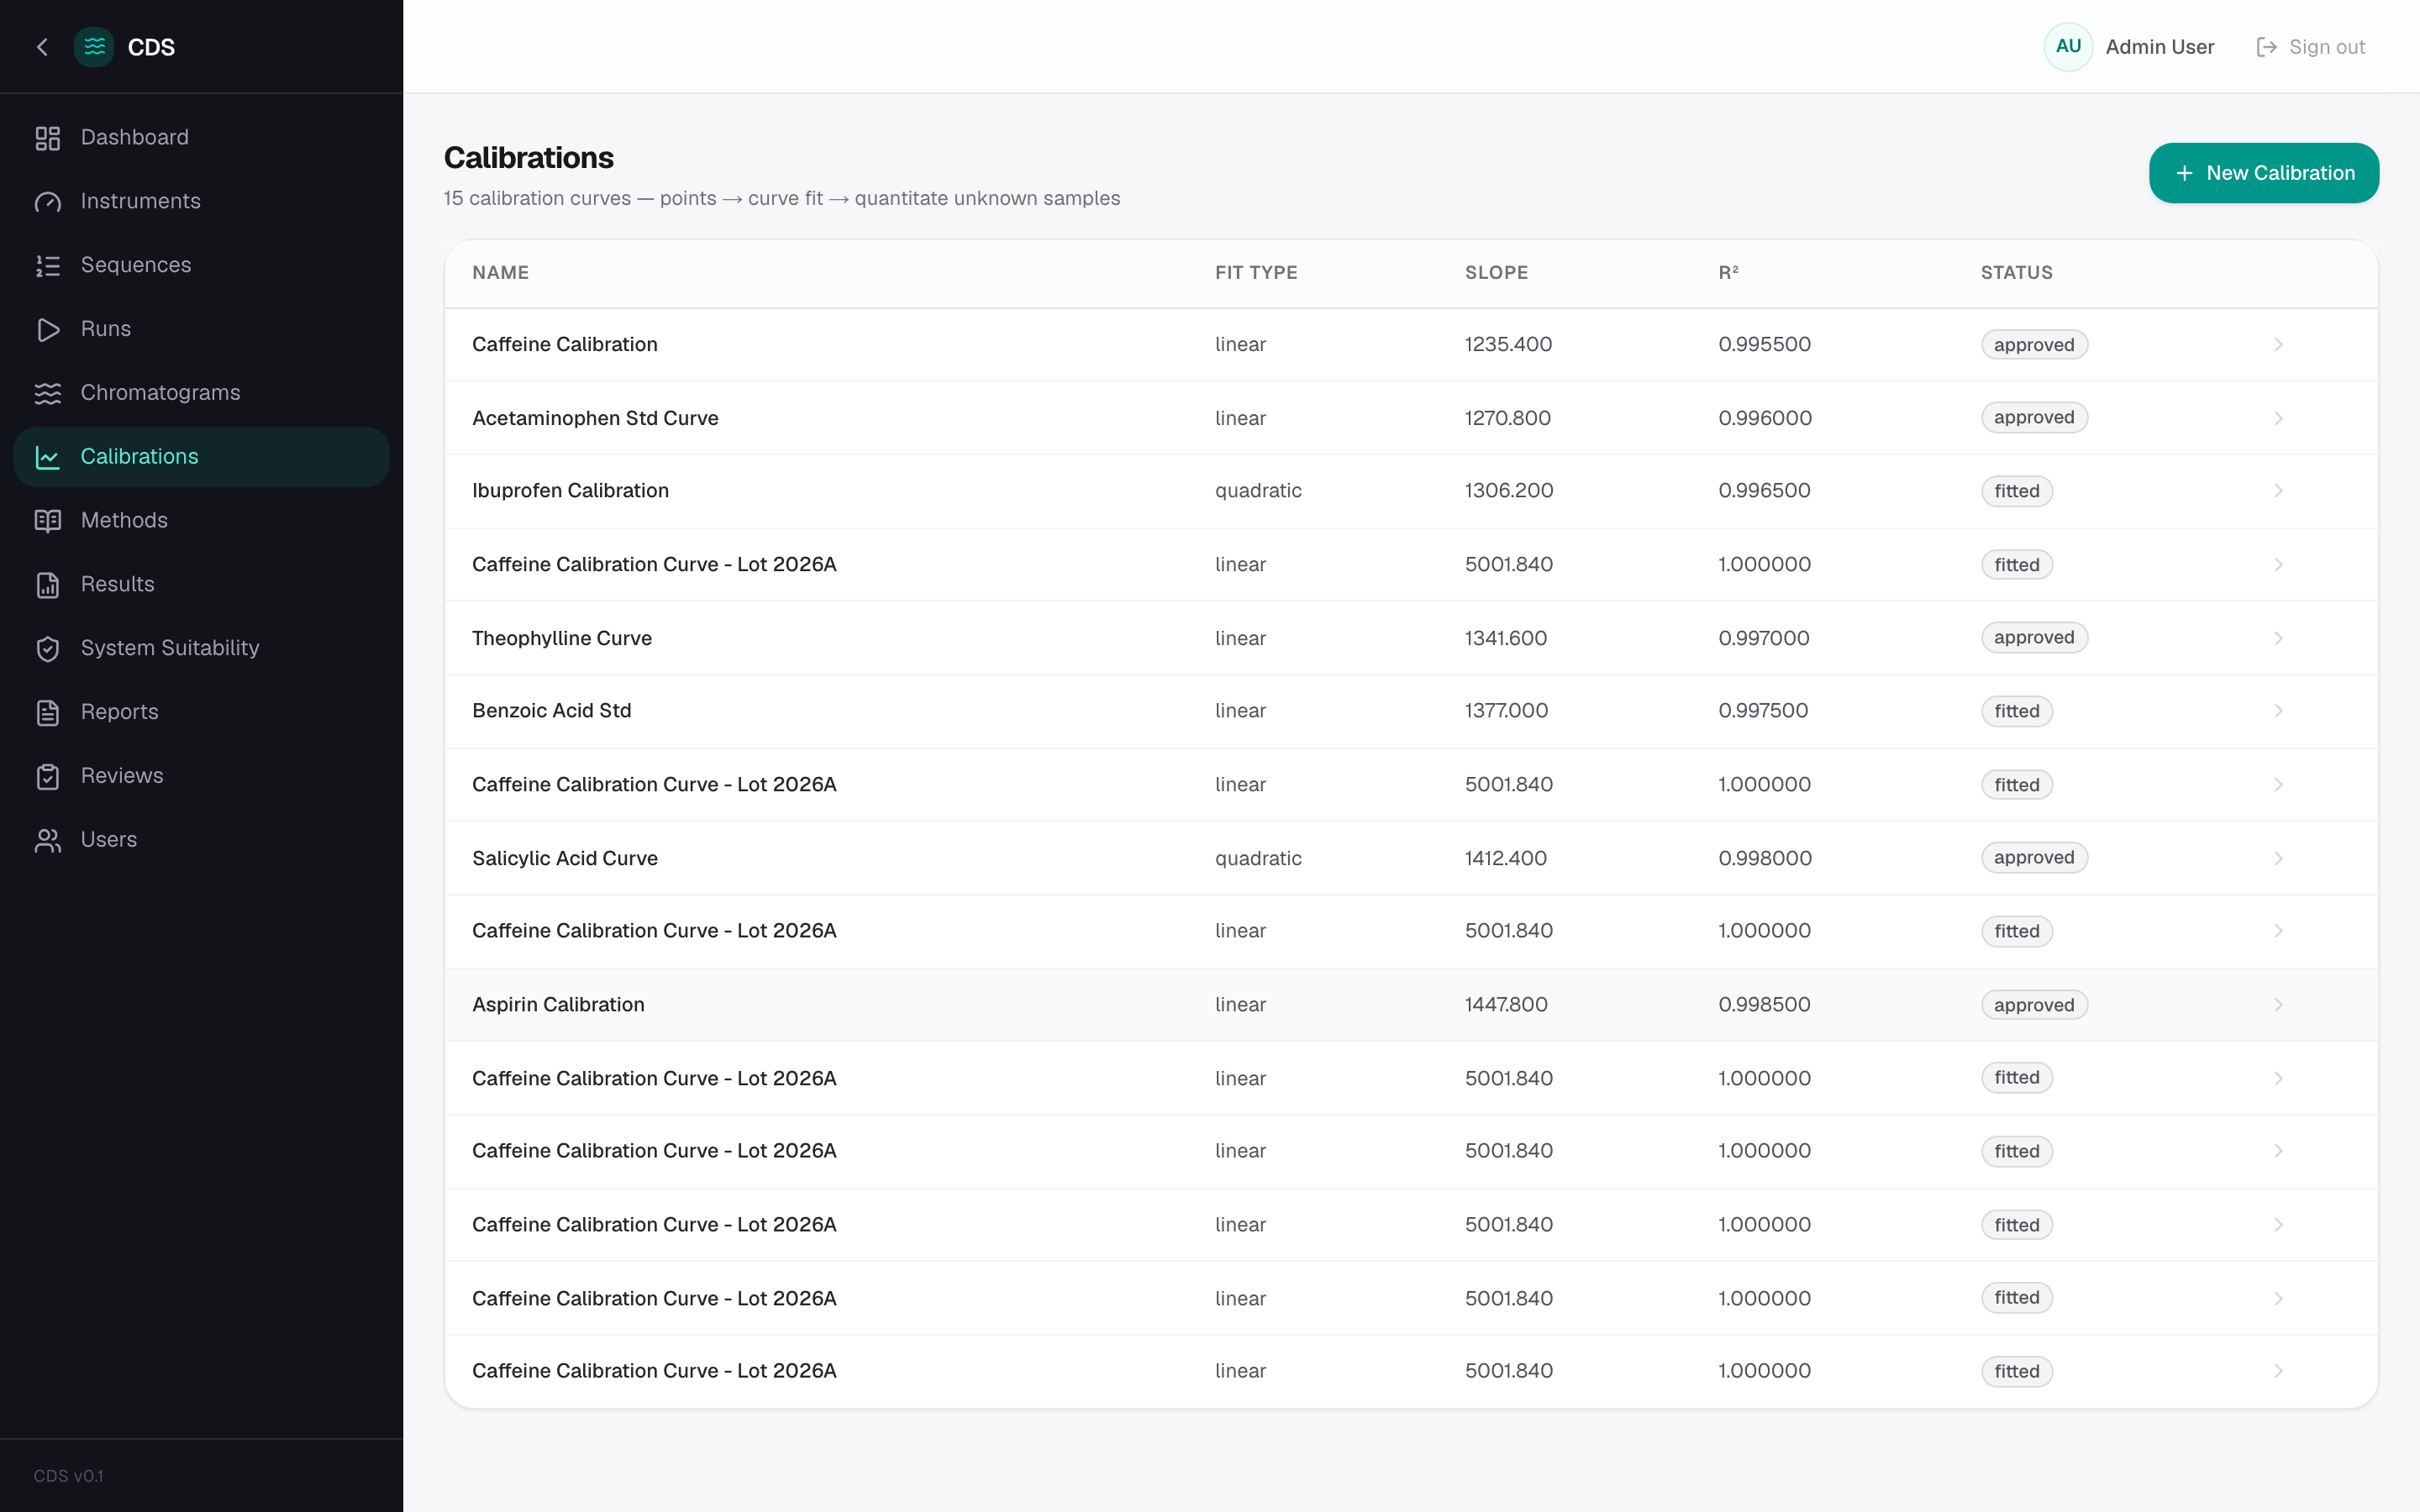Select Salicylic Acid Curve name
This screenshot has width=2420, height=1512.
click(x=565, y=858)
